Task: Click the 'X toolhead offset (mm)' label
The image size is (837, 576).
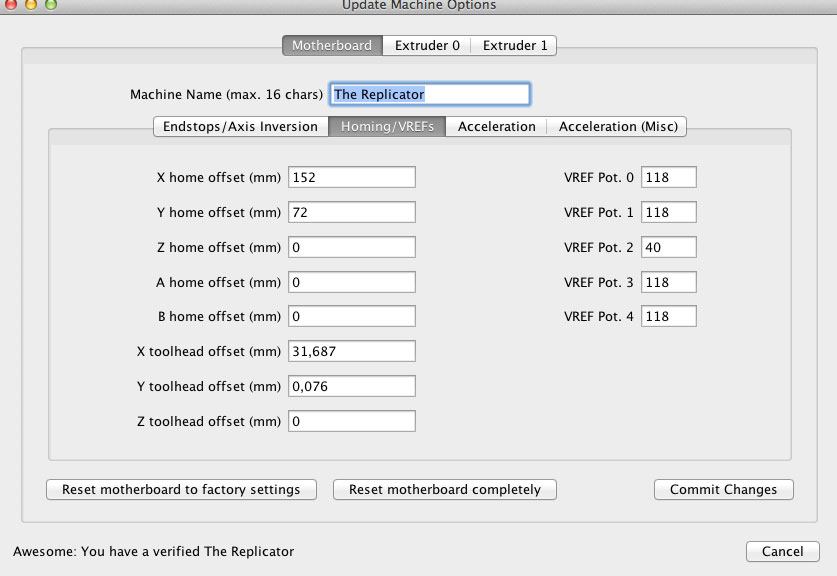Action: 209,352
